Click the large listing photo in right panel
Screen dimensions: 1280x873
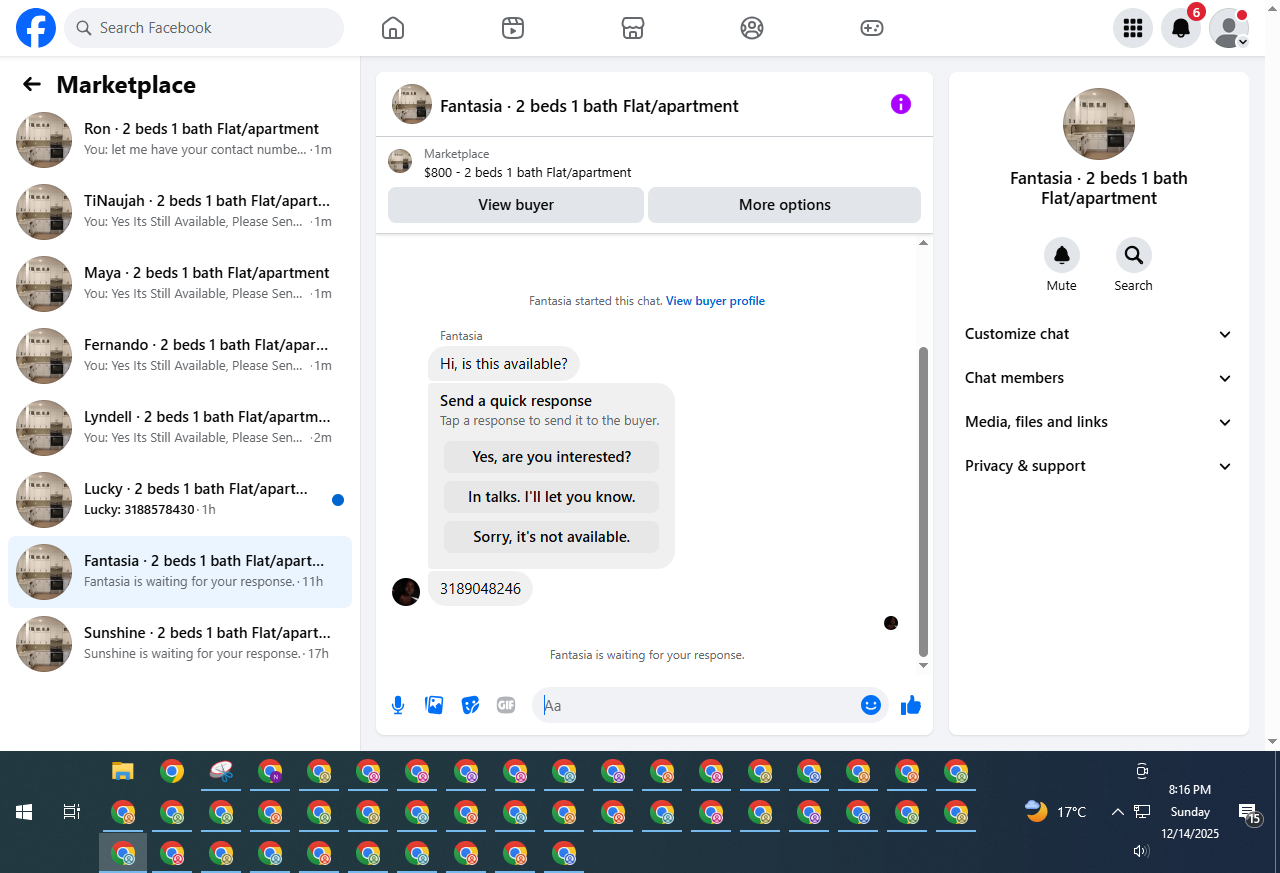(x=1099, y=124)
